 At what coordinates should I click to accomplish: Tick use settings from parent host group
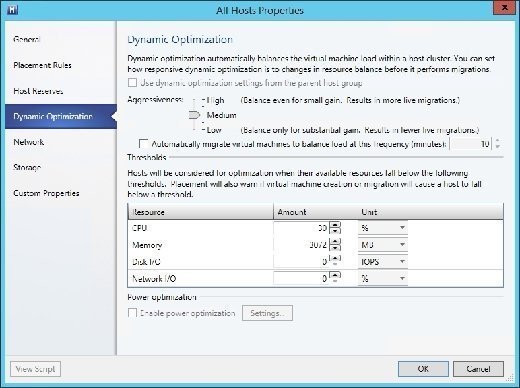click(132, 83)
